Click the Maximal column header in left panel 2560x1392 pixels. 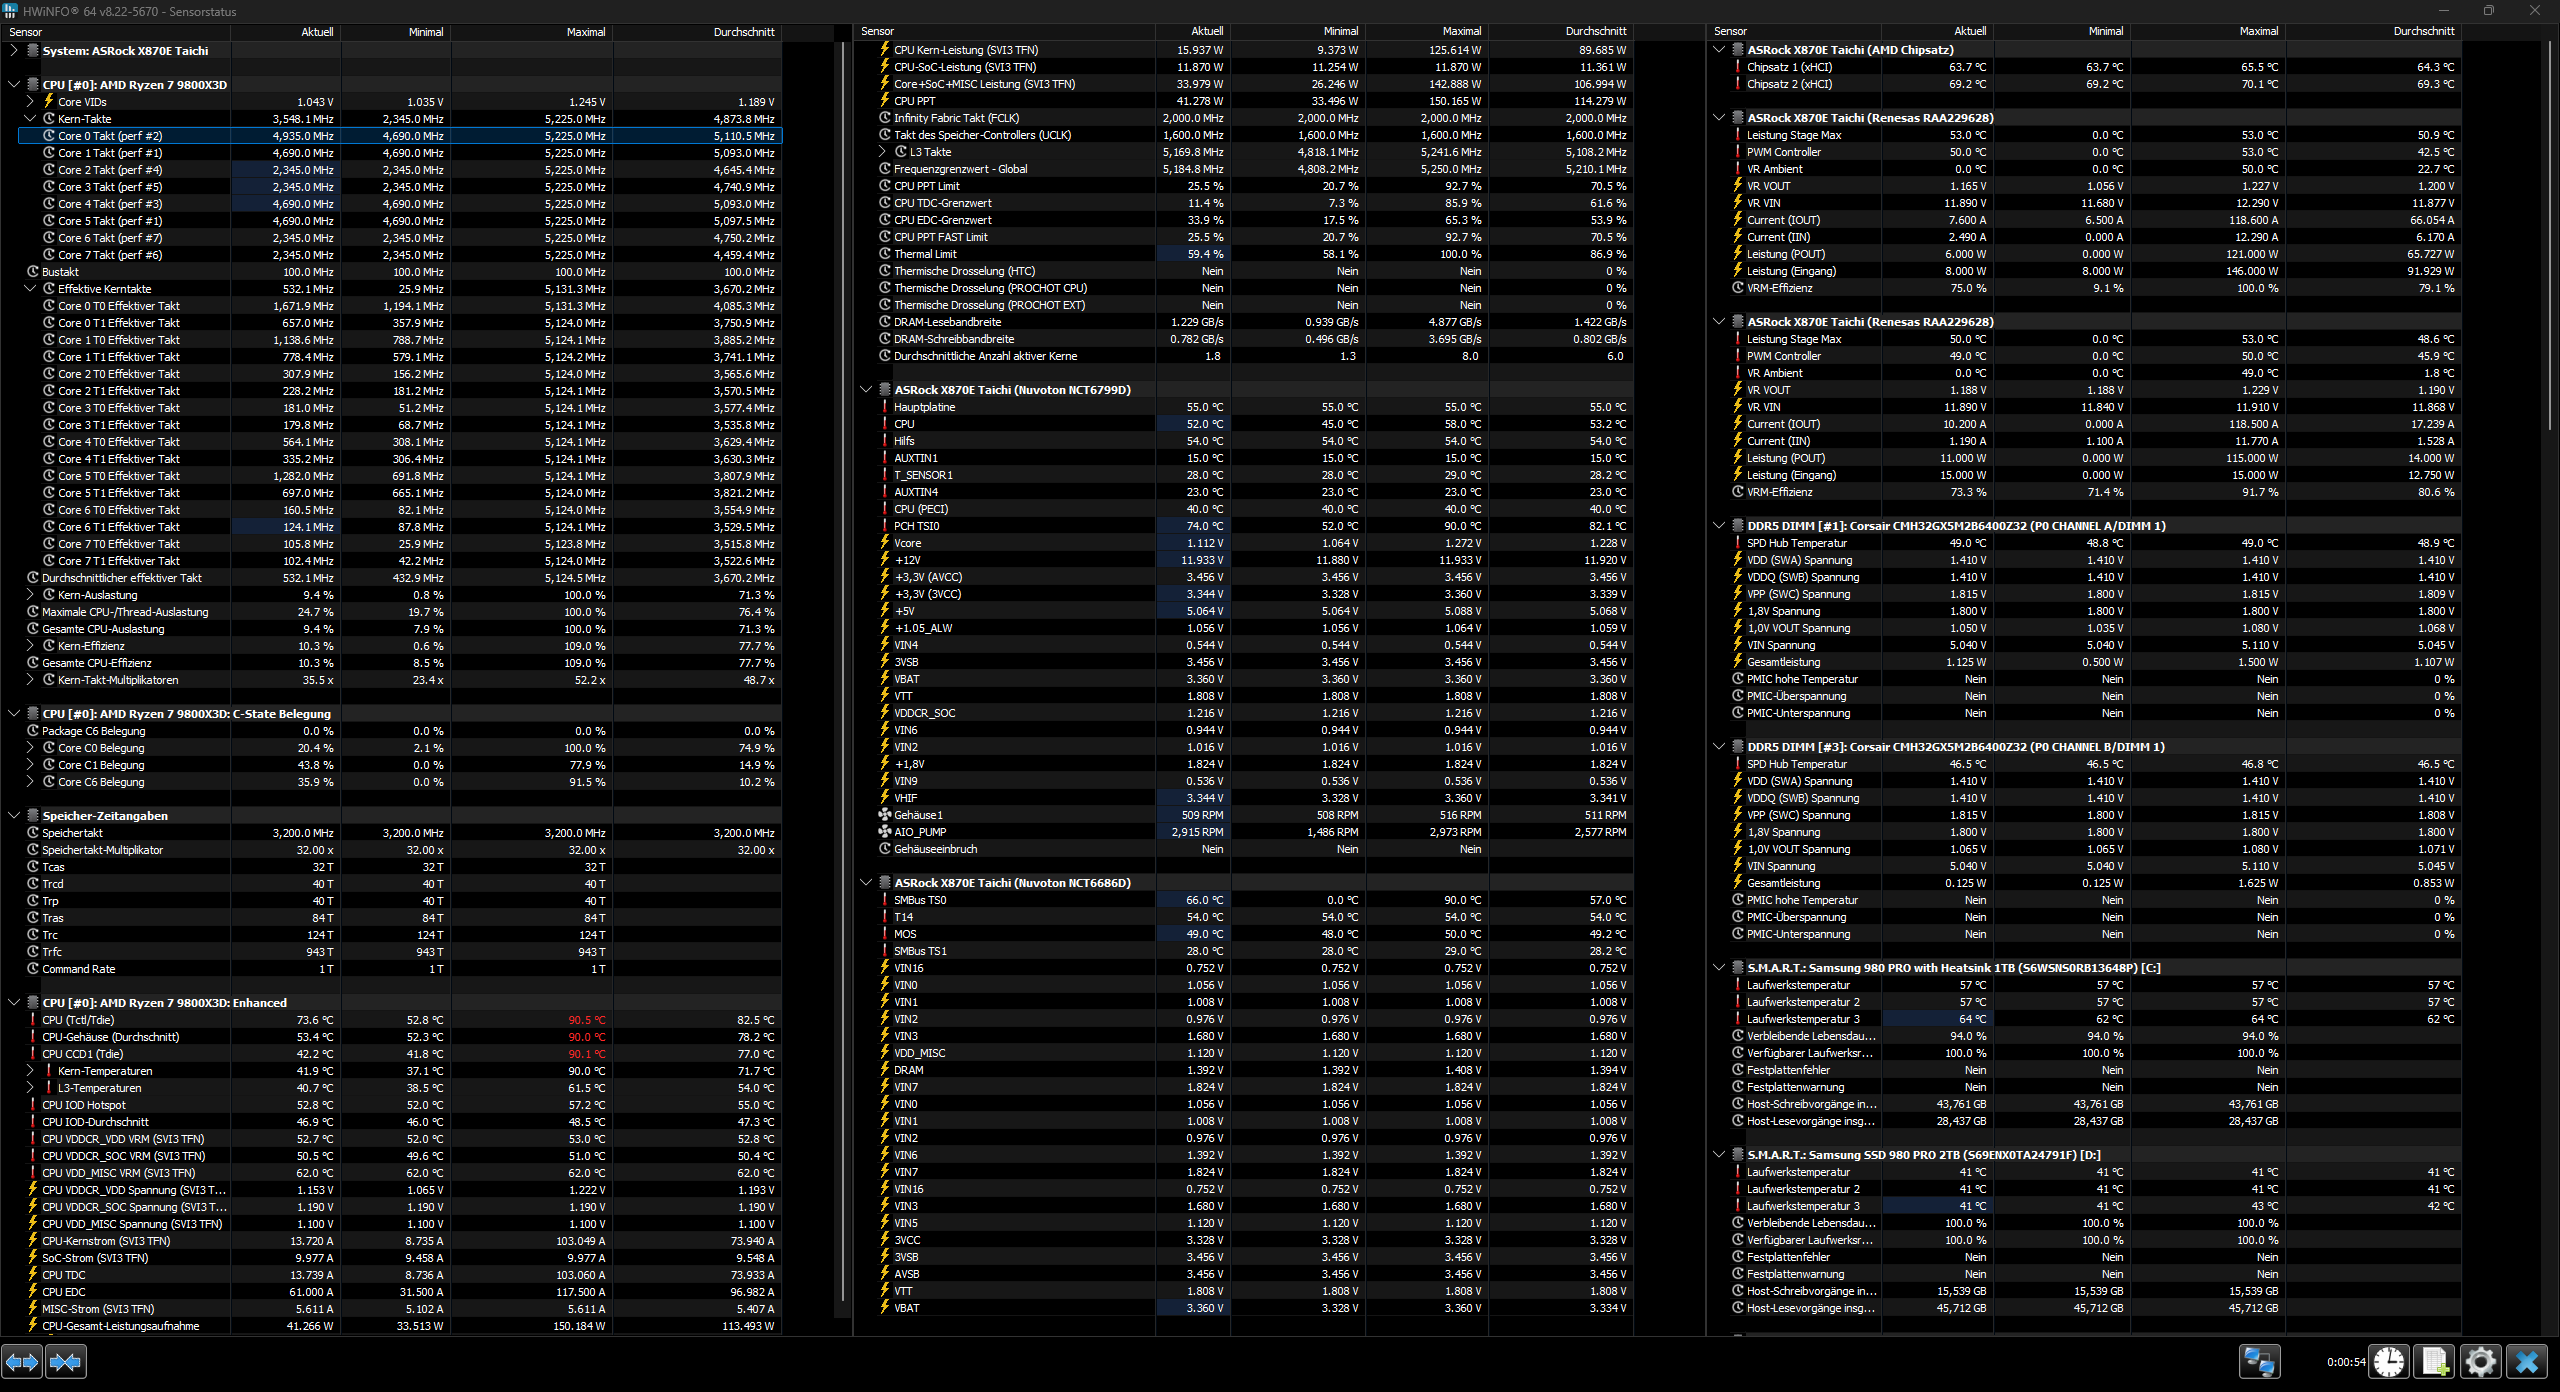tap(585, 32)
